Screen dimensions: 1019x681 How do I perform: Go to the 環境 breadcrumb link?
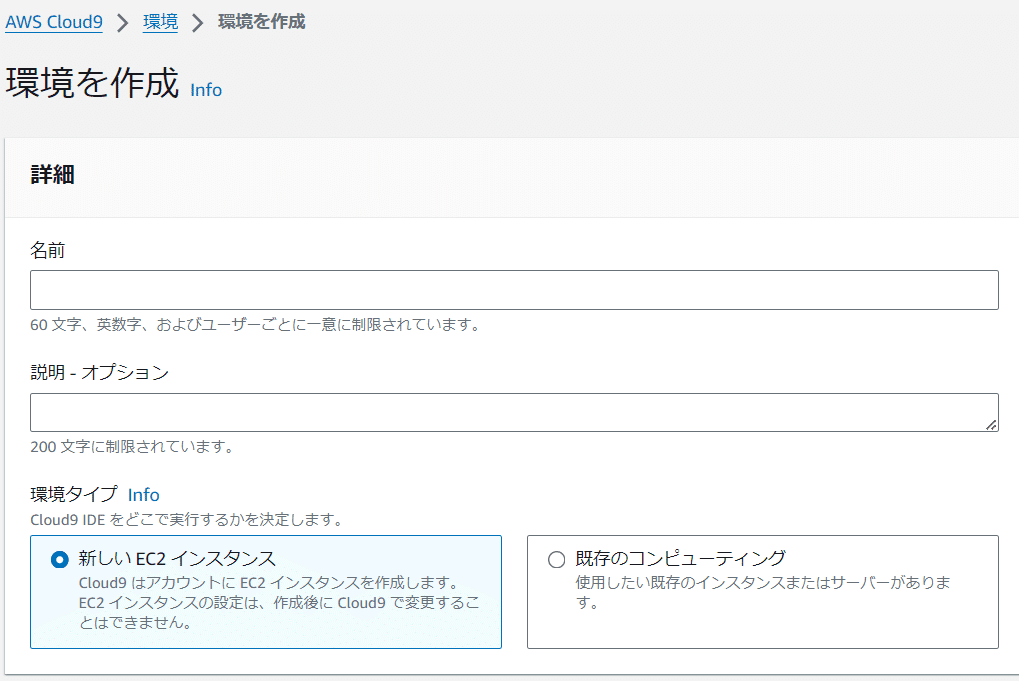click(161, 22)
